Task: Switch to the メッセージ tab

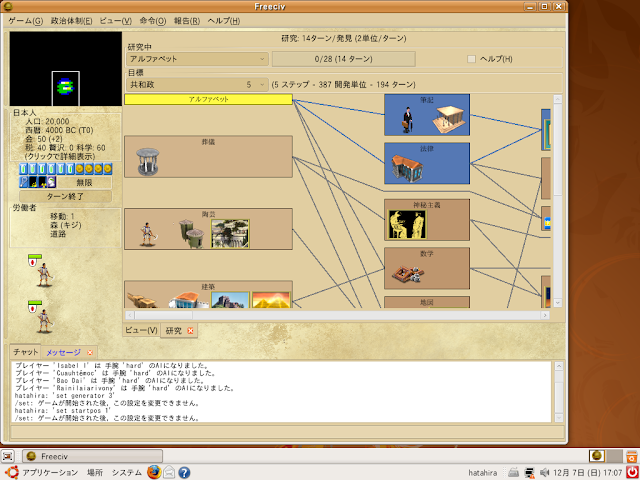Action: [x=63, y=352]
